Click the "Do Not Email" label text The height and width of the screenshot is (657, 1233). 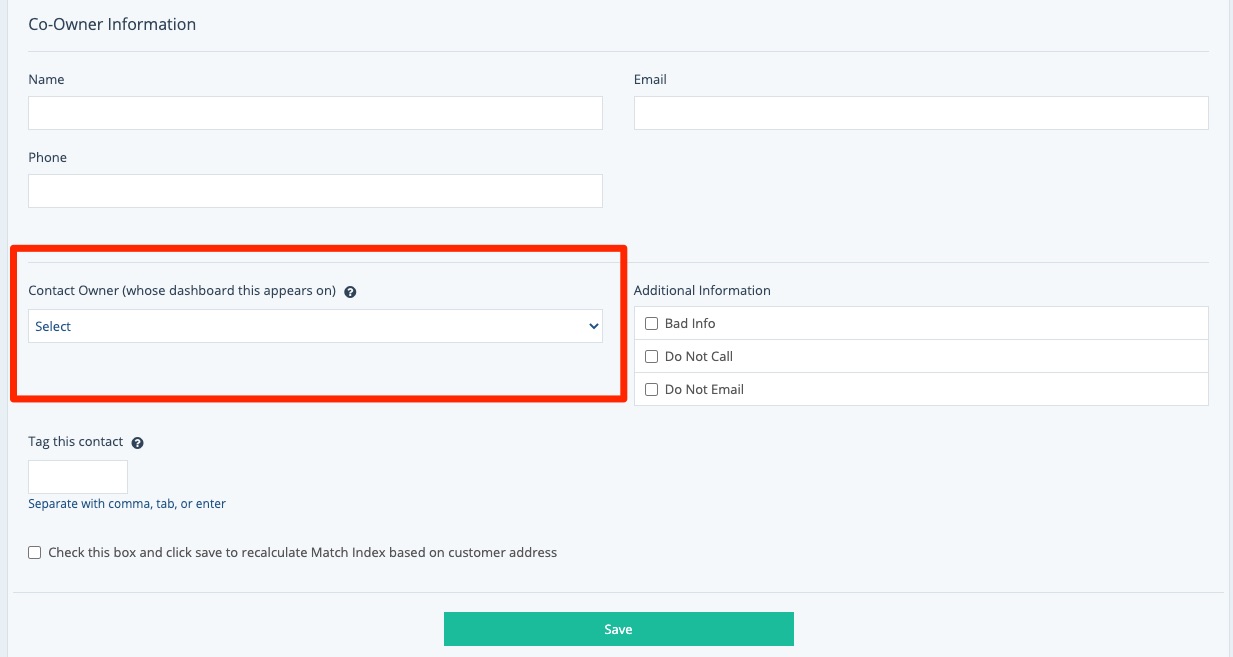click(704, 390)
